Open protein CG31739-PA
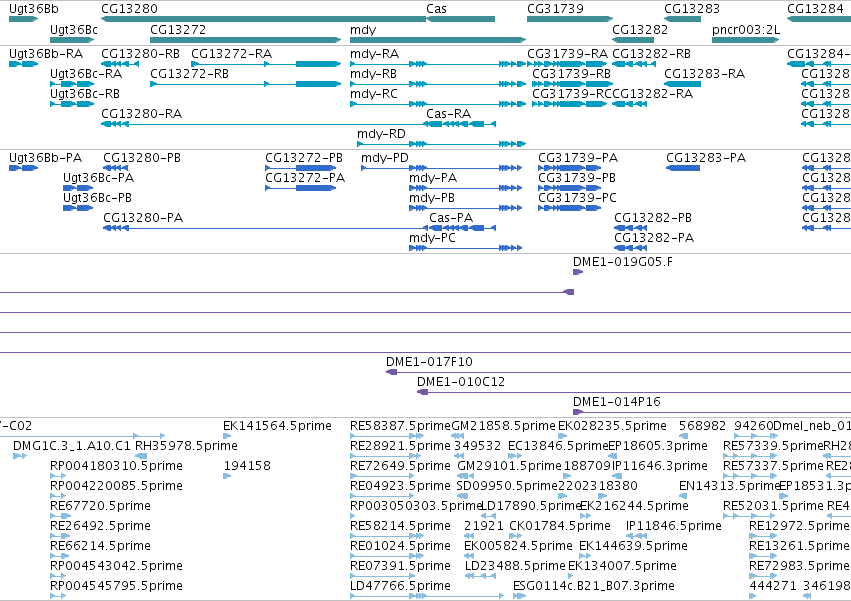This screenshot has width=851, height=601. pyautogui.click(x=570, y=168)
